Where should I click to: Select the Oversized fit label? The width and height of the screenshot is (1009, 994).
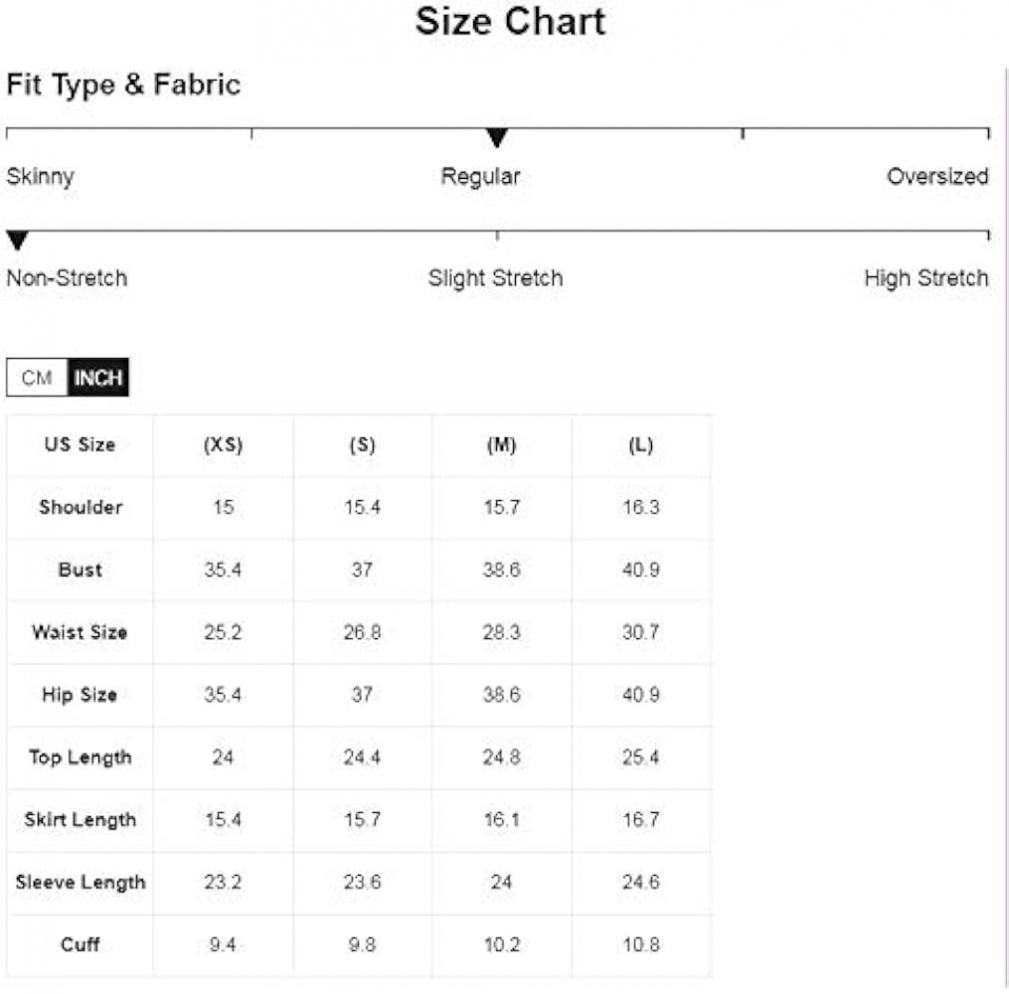[937, 176]
